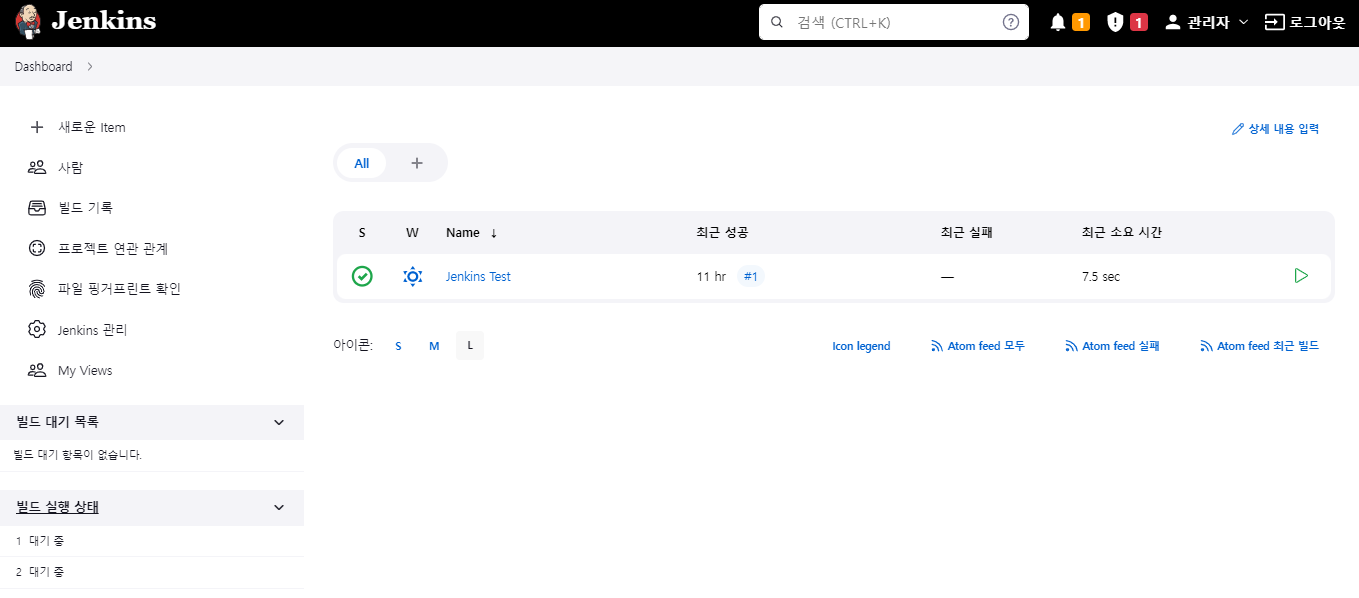This screenshot has height=598, width=1359.
Task: Sort by 최근 성공 column header
Action: [722, 232]
